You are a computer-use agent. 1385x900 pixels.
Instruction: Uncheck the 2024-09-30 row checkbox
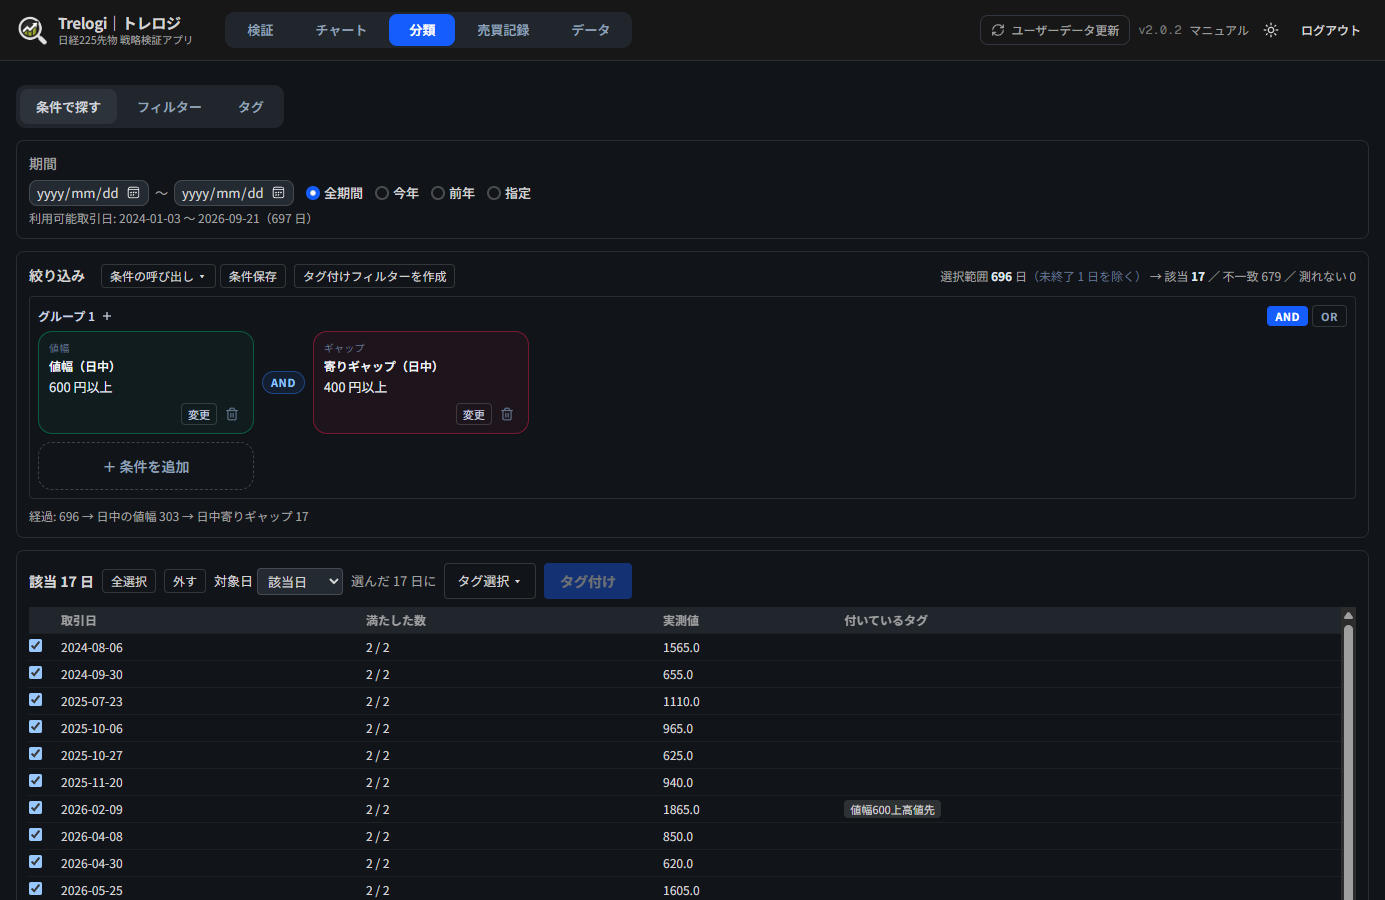[36, 673]
